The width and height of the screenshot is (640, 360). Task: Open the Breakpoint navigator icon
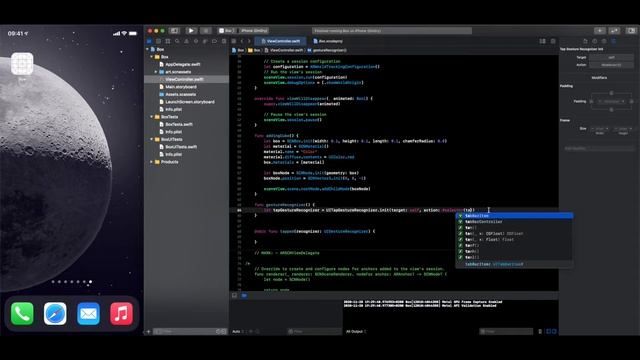[x=214, y=41]
